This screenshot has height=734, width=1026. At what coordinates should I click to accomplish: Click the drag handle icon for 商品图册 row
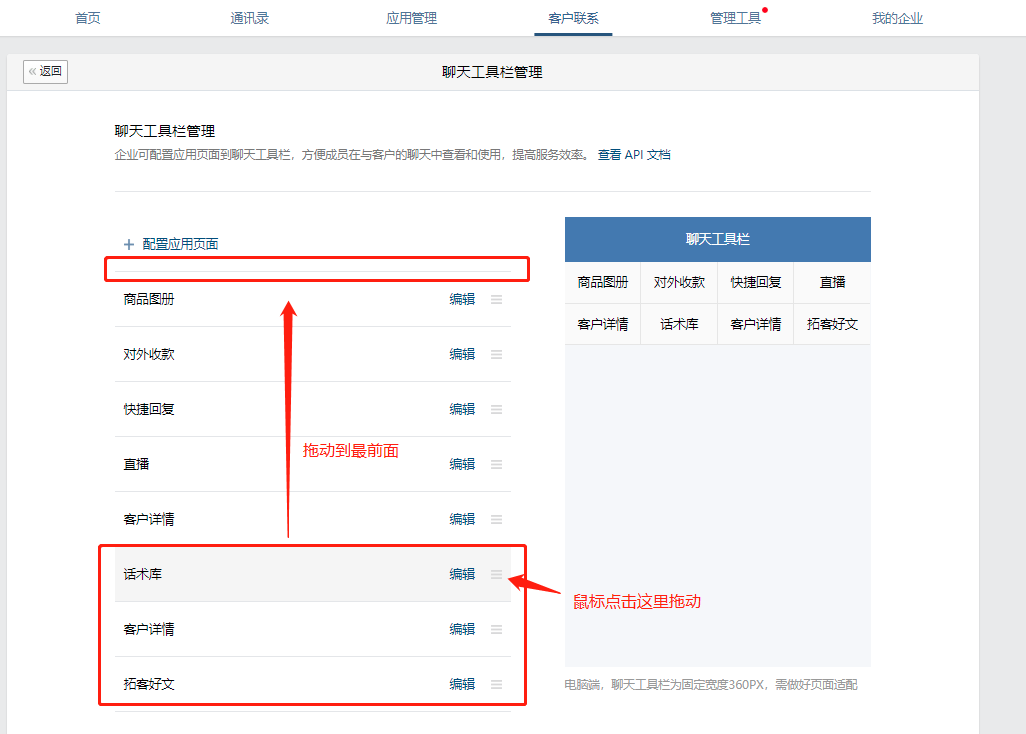497,299
